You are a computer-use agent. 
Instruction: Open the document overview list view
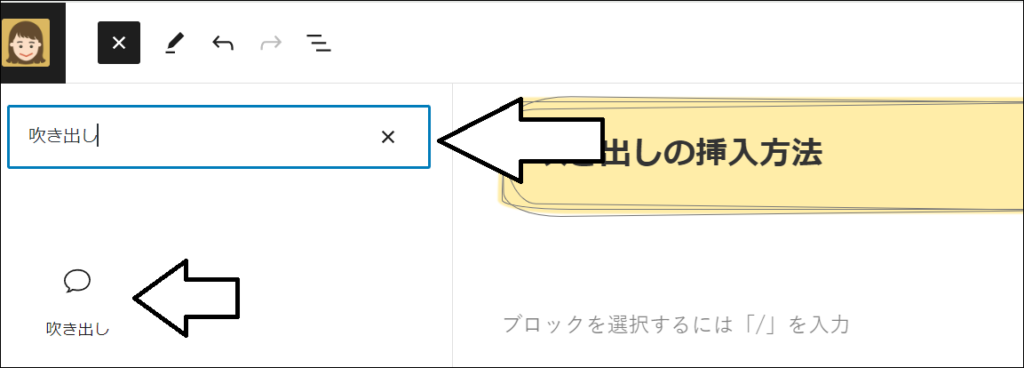(319, 44)
